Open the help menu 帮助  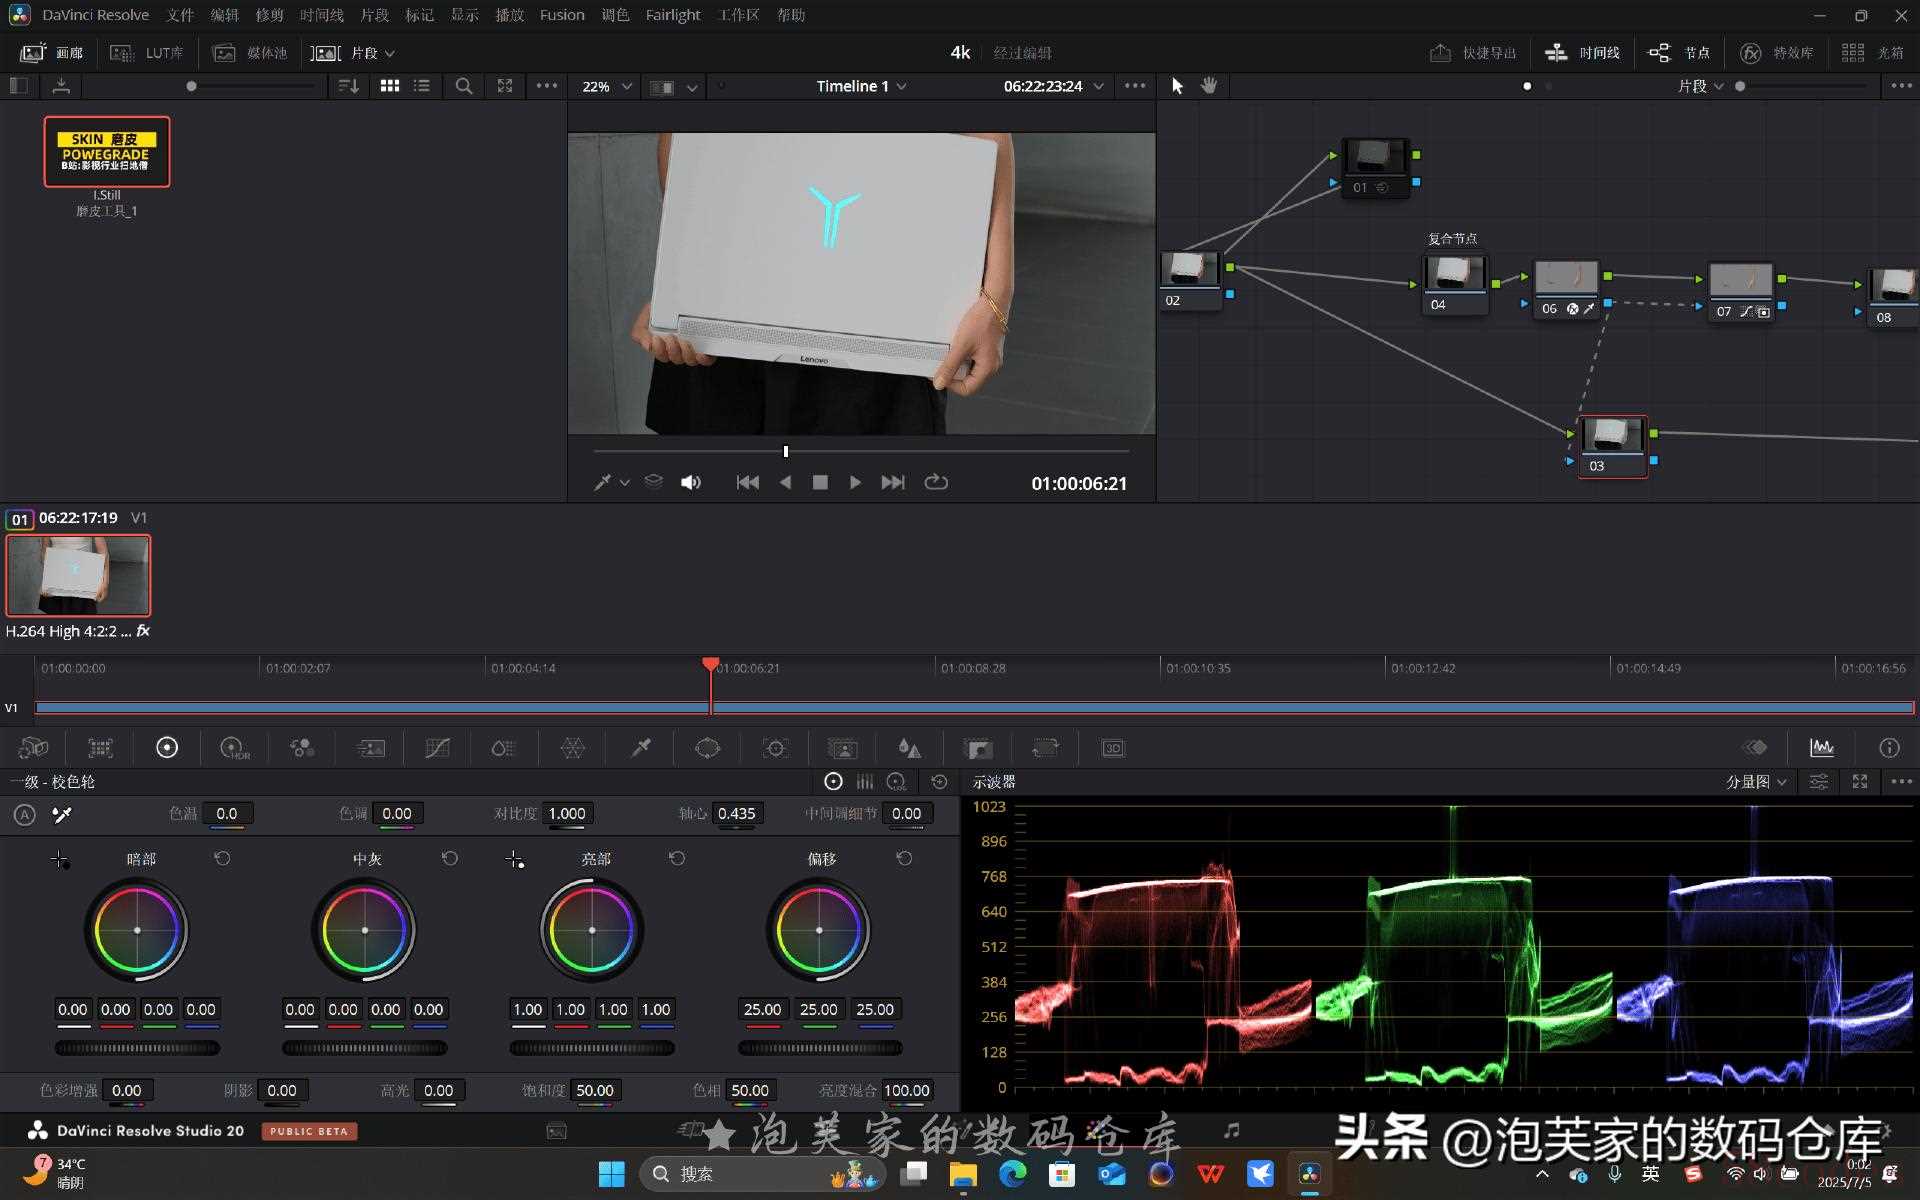791,15
